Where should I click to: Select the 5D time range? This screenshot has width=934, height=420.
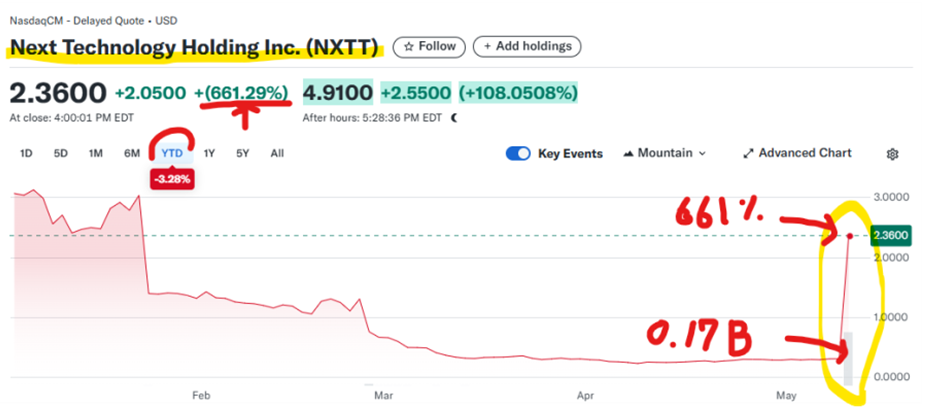coord(60,154)
